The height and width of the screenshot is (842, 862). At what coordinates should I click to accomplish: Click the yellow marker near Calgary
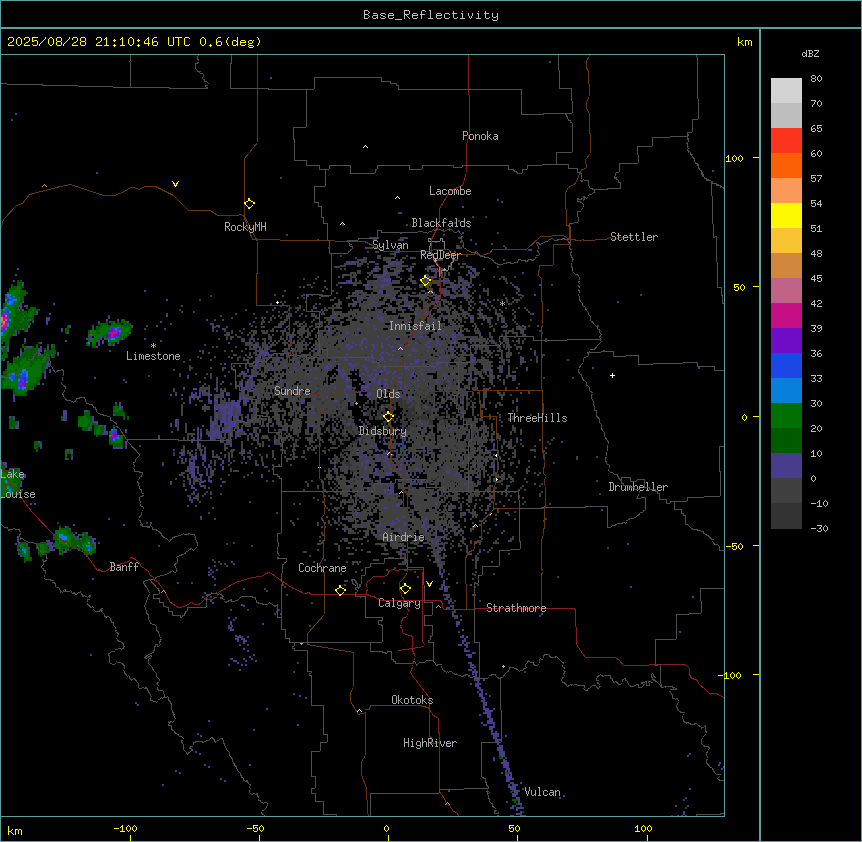pyautogui.click(x=405, y=589)
